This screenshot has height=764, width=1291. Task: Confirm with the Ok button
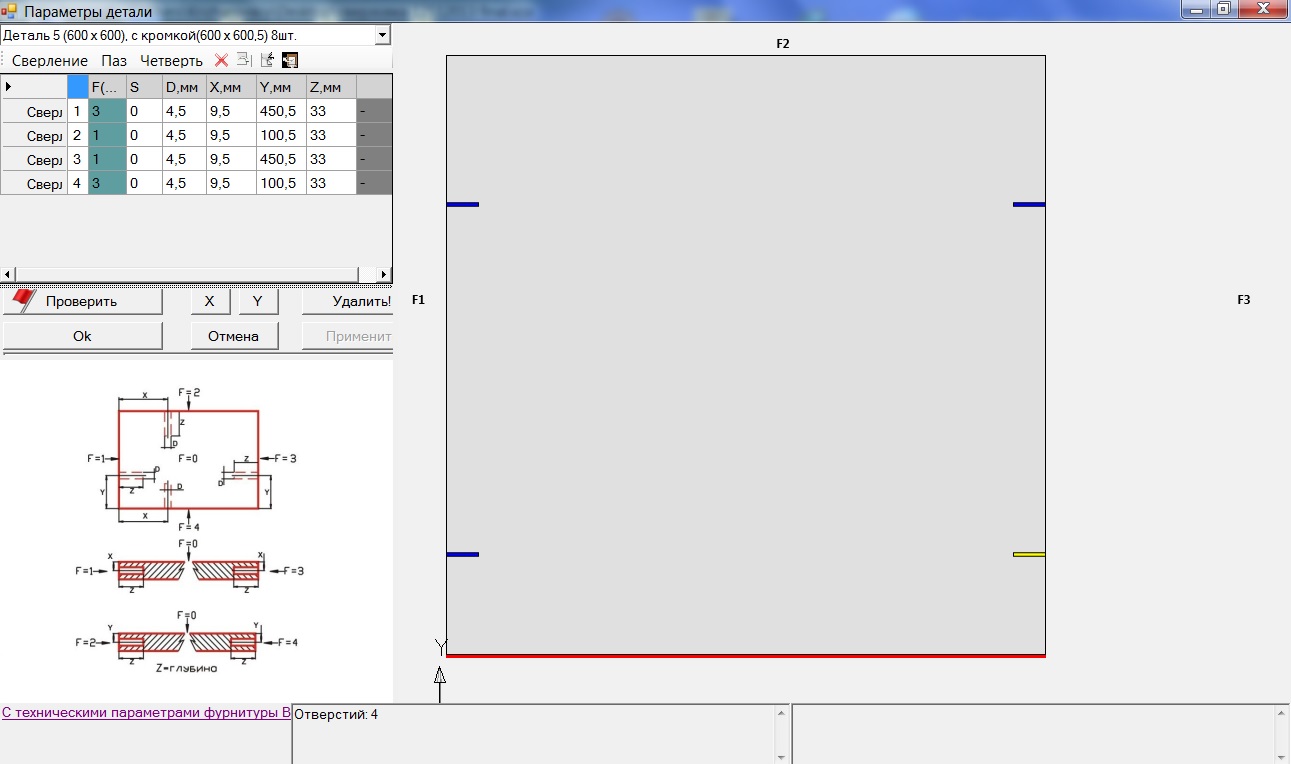[x=82, y=336]
